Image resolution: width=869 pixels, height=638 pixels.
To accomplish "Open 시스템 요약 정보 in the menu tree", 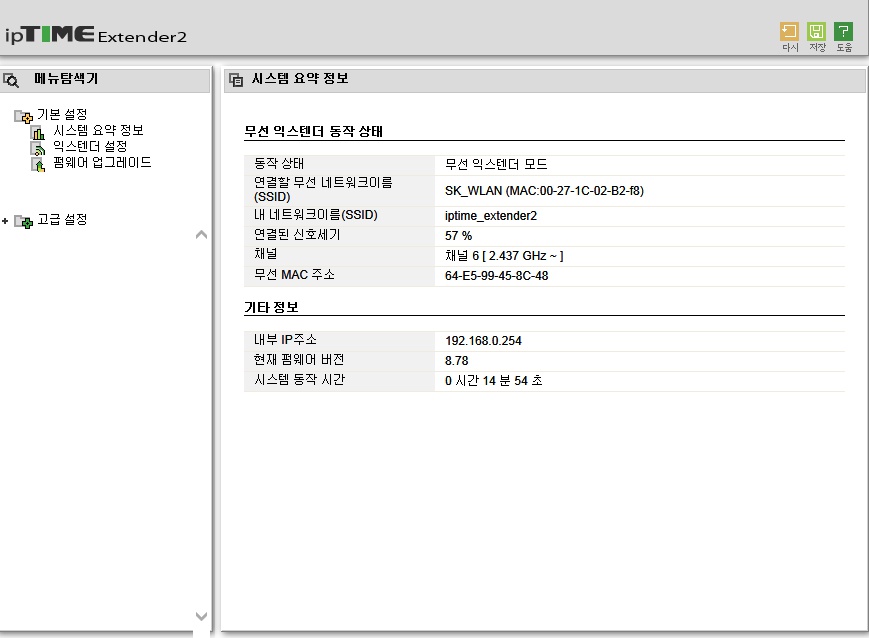I will (98, 130).
